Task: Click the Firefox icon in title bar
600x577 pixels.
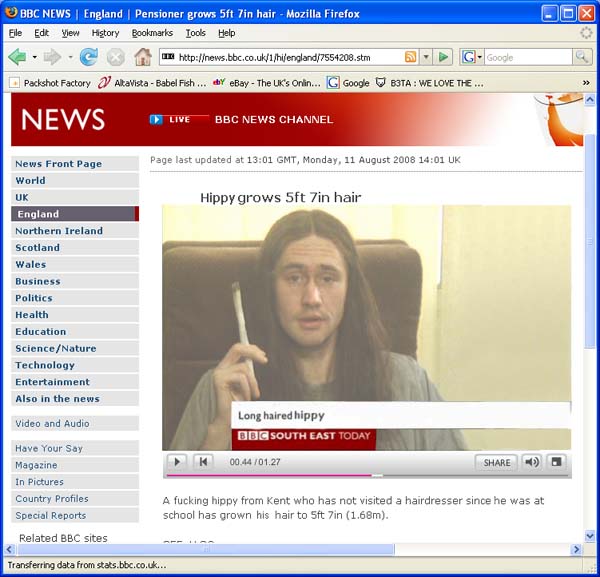Action: tap(11, 13)
